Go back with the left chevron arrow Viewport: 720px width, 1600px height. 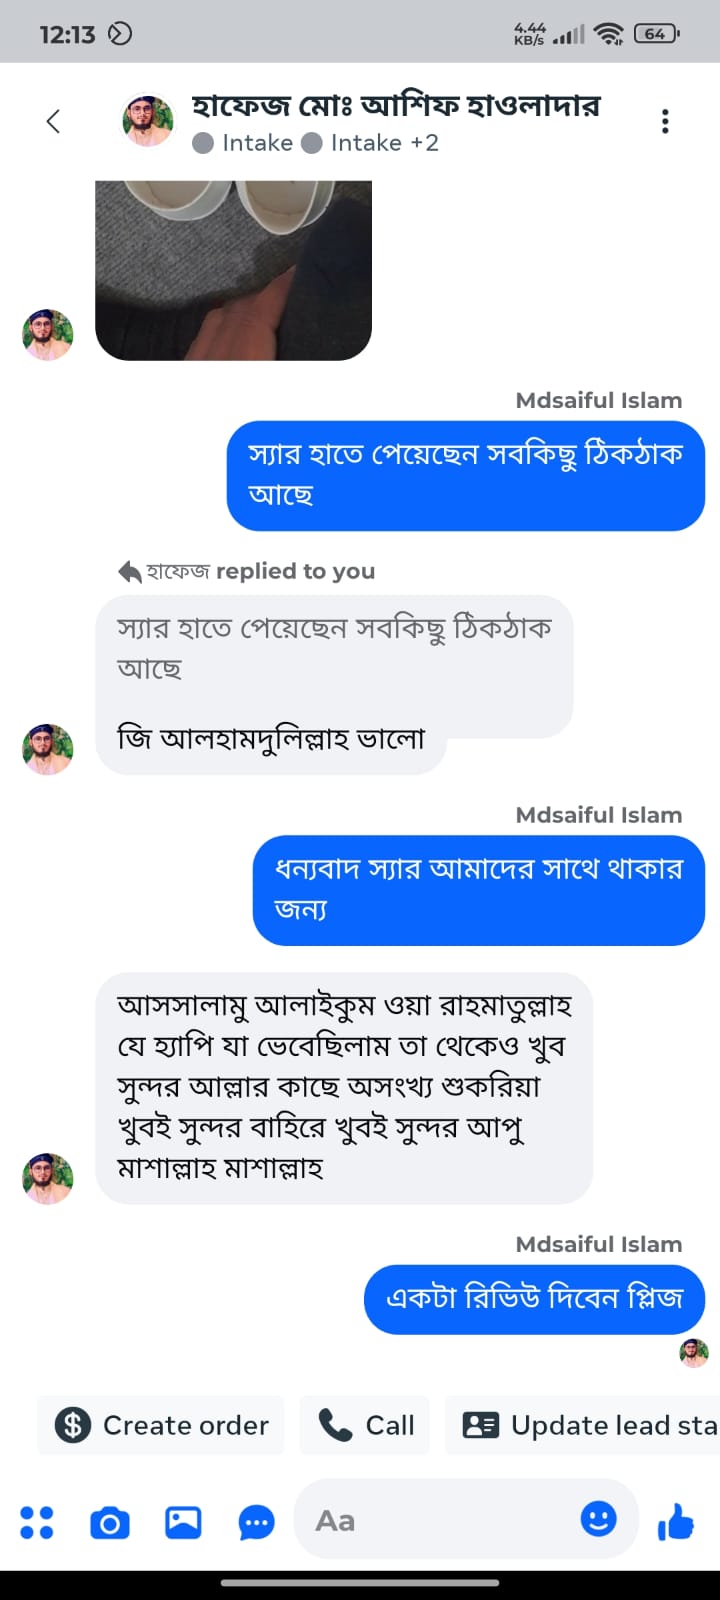[x=54, y=120]
